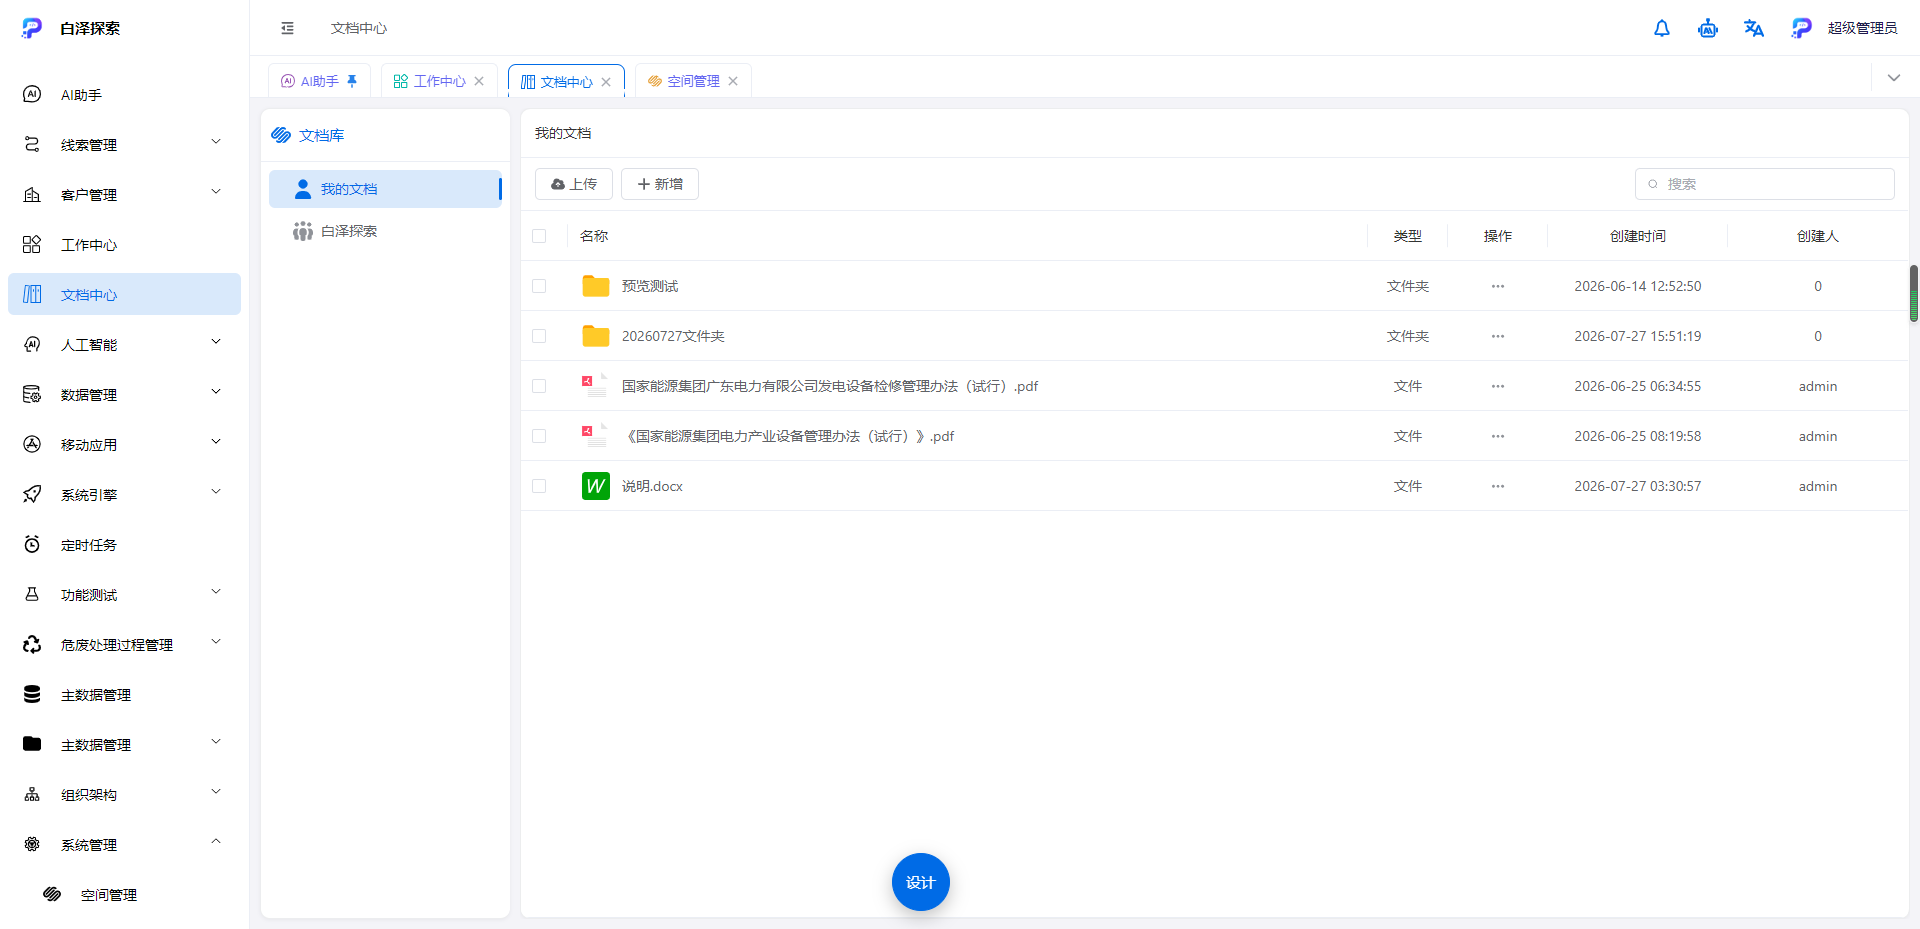
Task: Click the blue 设计 floating button
Action: pyautogui.click(x=921, y=882)
